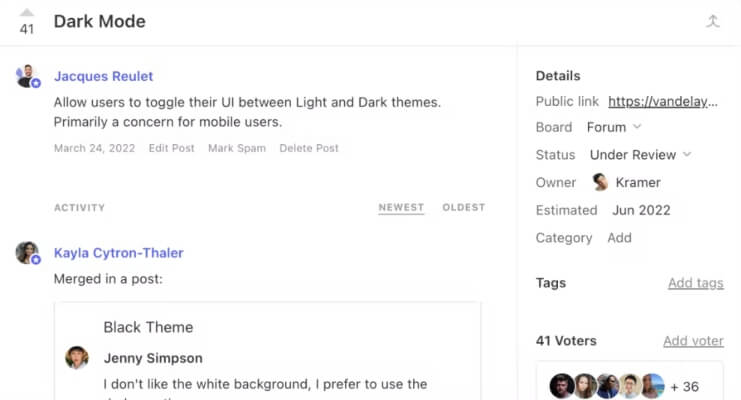The height and width of the screenshot is (400, 741).
Task: Click the merge post icon at top right
Action: tap(713, 21)
